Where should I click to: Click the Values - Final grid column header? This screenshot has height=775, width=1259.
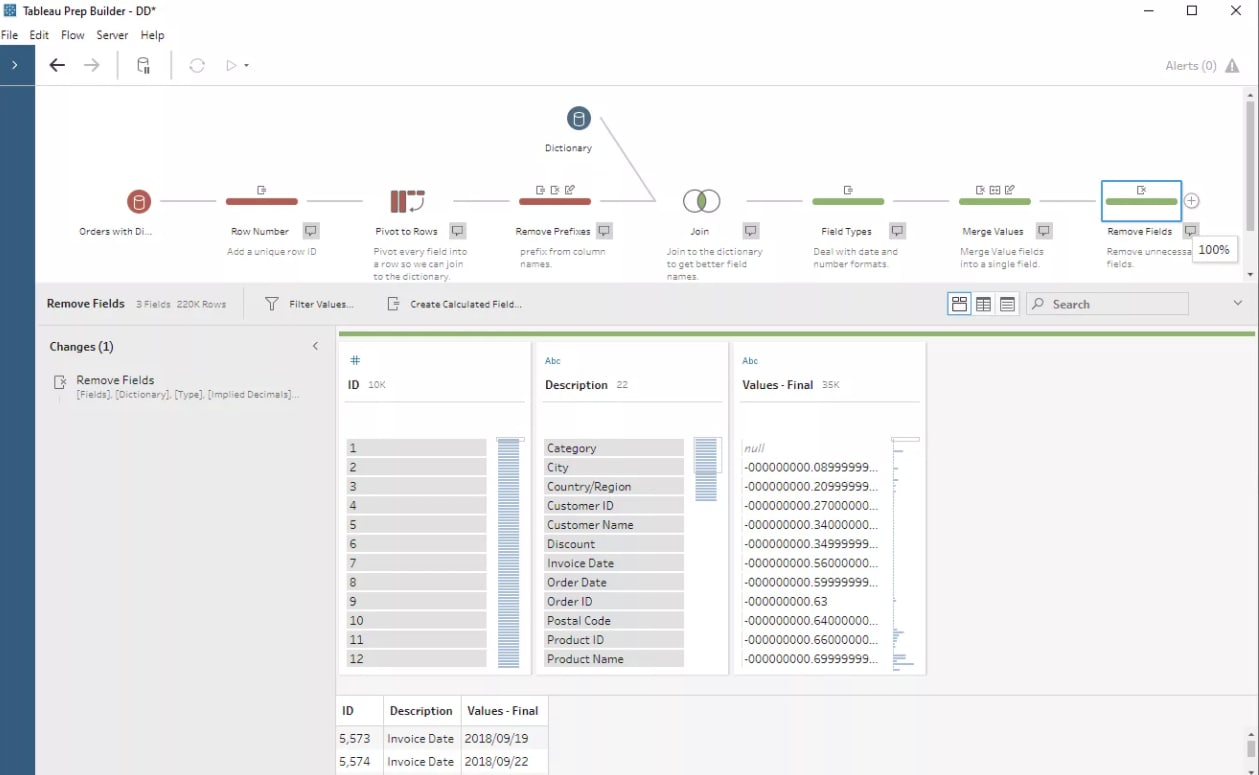(503, 711)
